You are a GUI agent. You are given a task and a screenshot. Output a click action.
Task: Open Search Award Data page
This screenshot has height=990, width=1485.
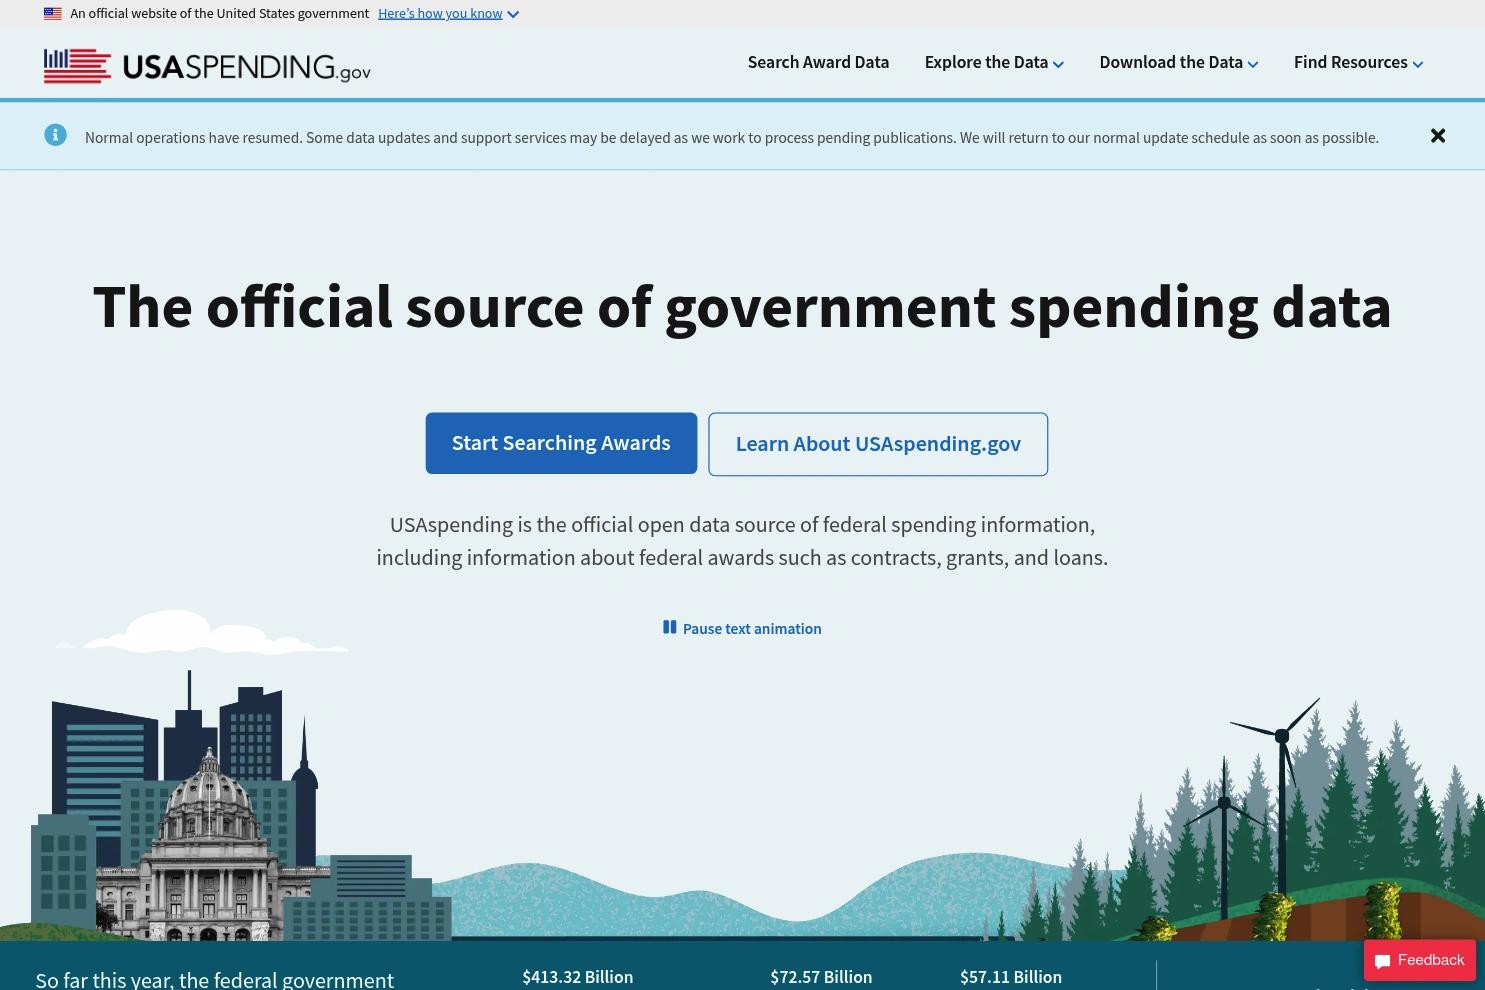point(818,62)
